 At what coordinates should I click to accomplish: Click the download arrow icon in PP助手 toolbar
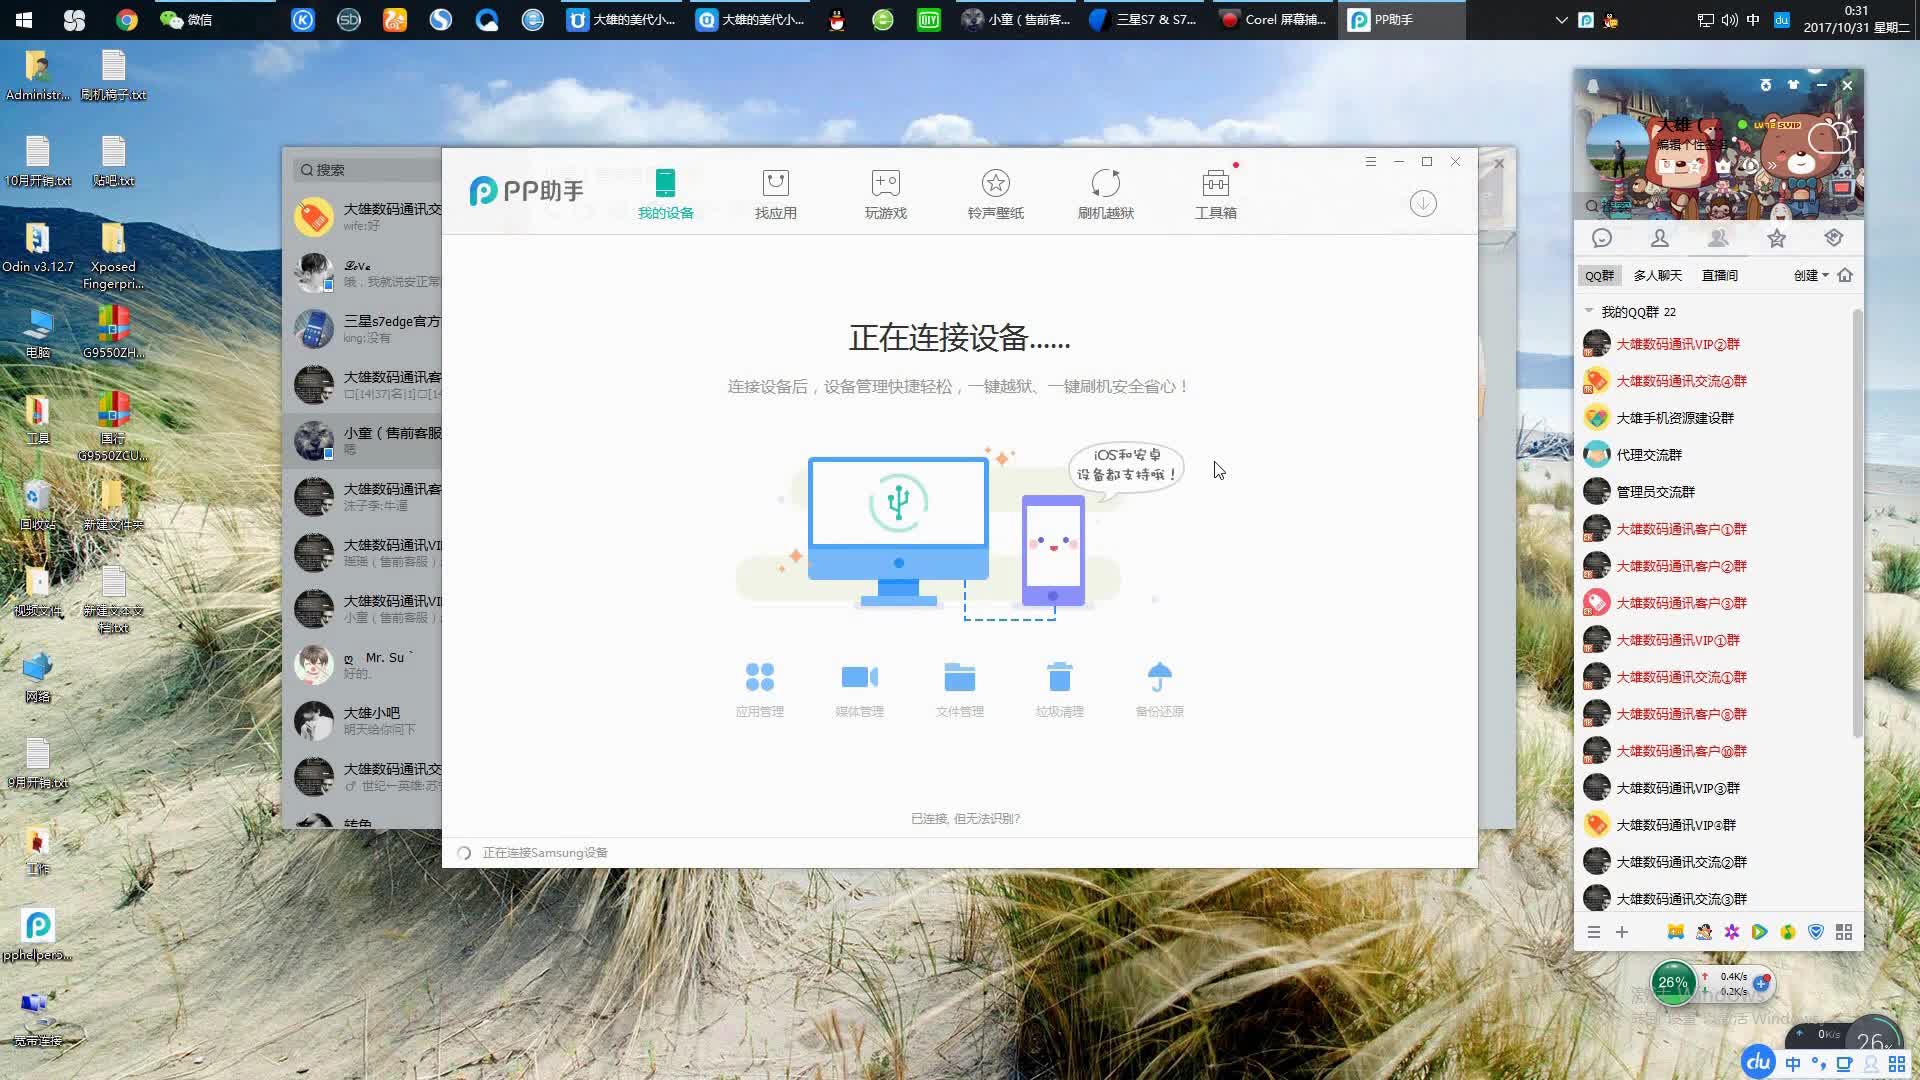(1423, 203)
